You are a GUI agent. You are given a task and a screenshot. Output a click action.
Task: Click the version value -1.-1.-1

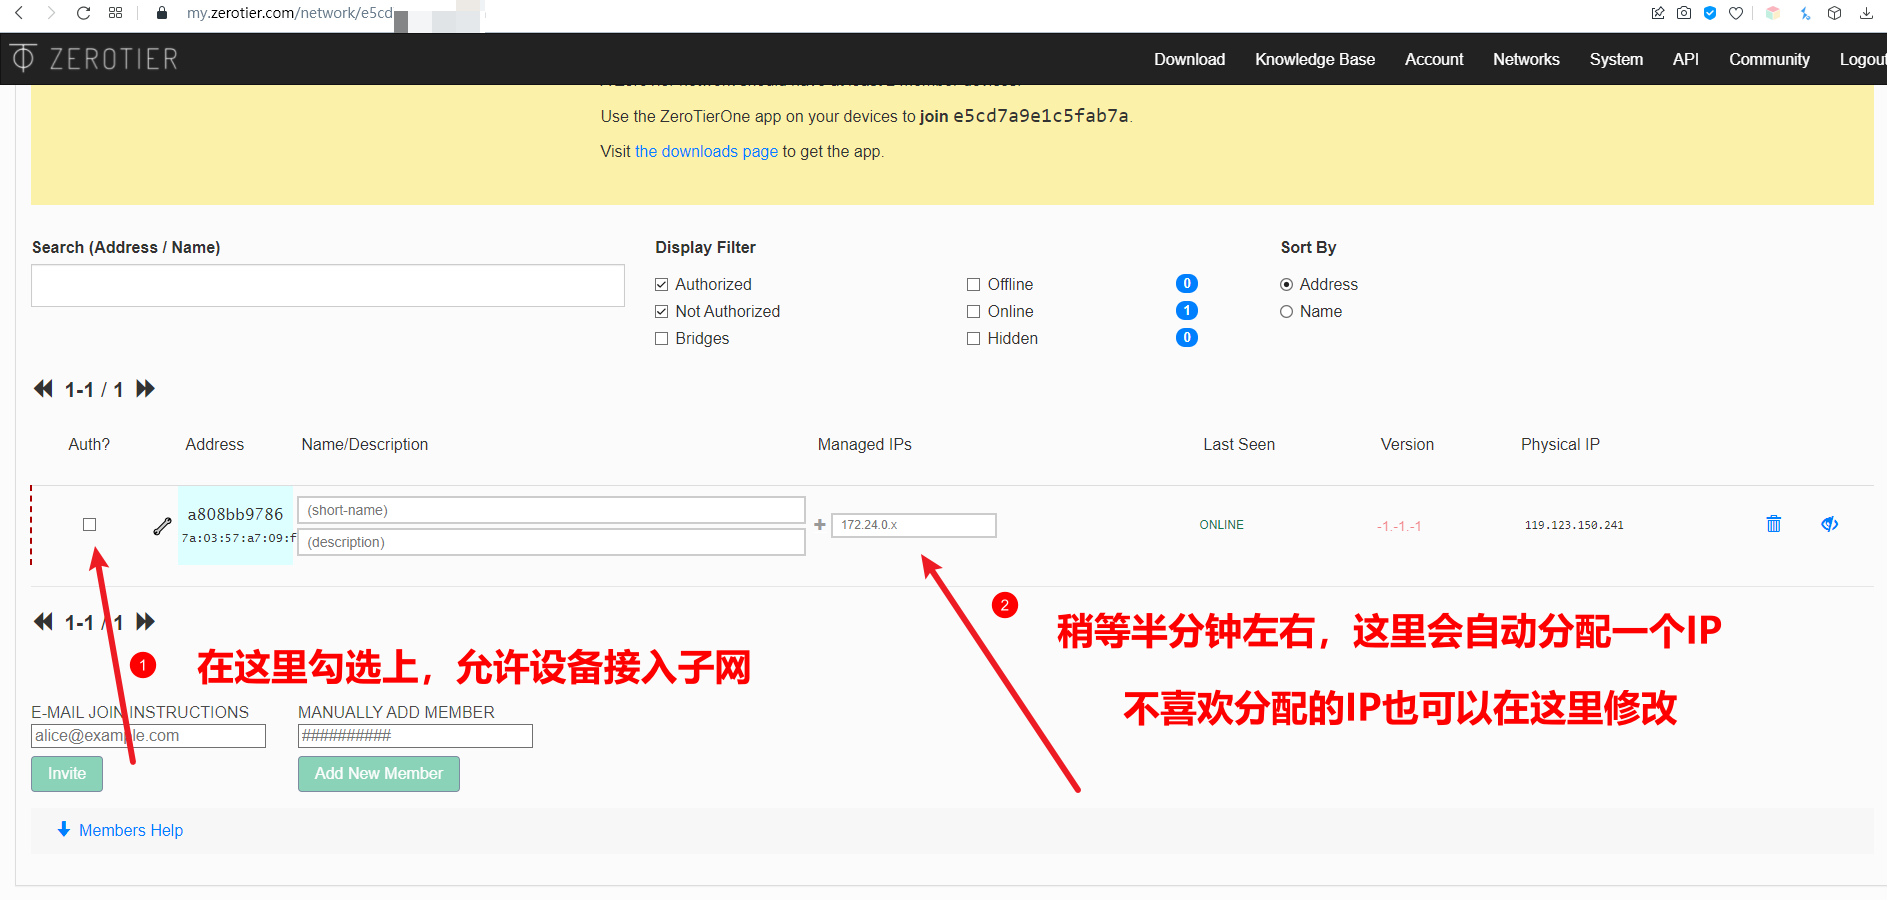[x=1399, y=526]
